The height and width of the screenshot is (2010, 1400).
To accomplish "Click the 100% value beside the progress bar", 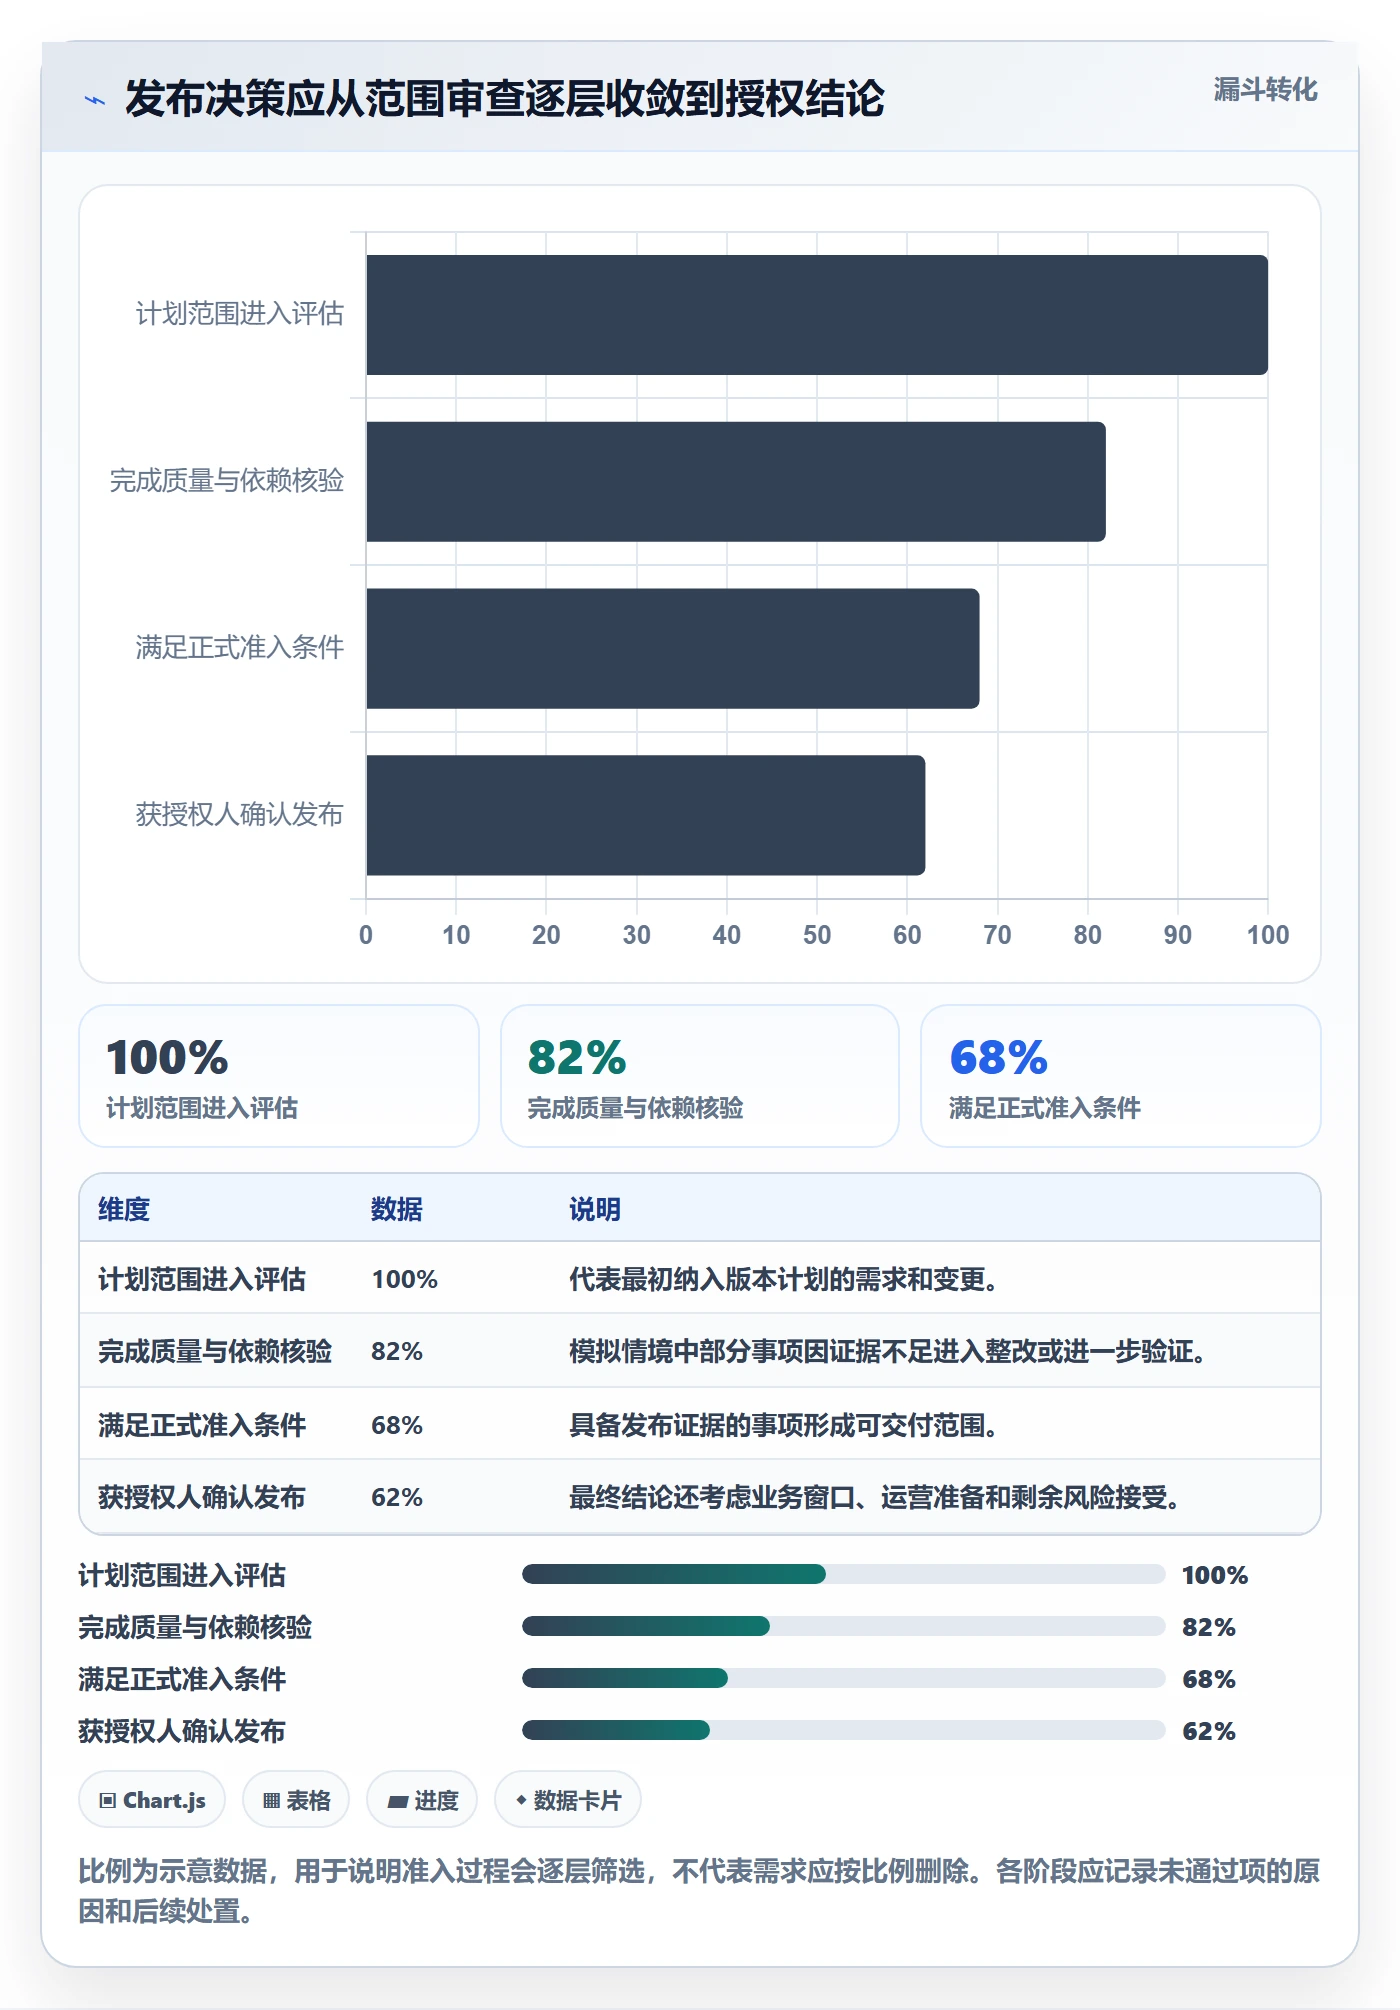I will point(1215,1575).
